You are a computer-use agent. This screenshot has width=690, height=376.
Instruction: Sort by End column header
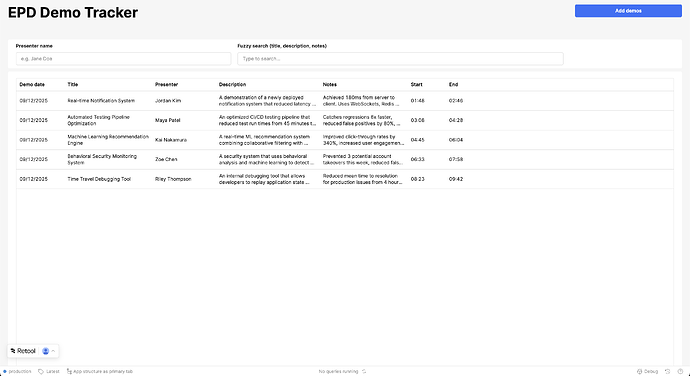pos(453,85)
